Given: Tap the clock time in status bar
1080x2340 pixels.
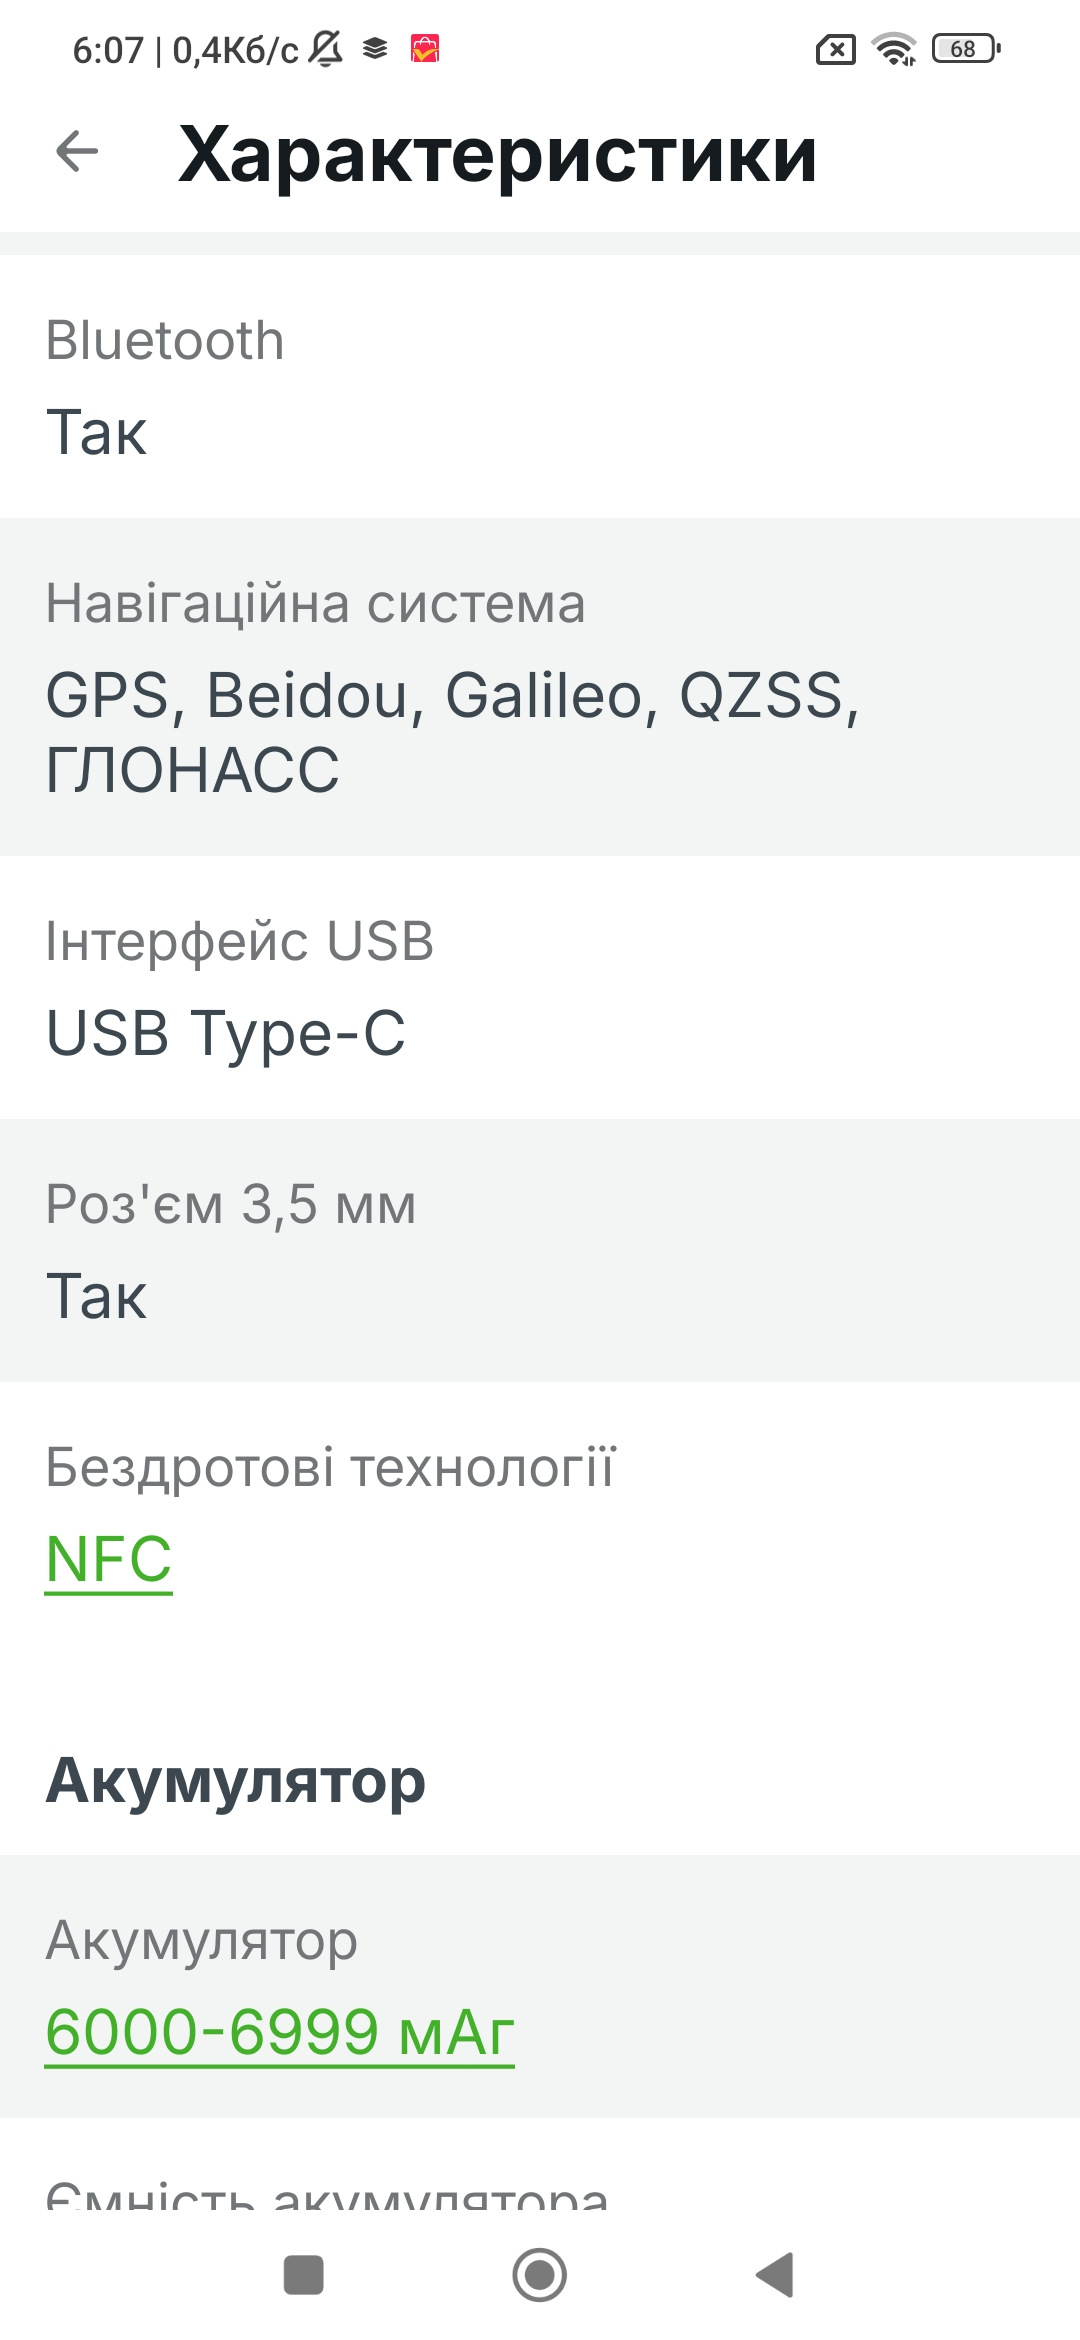Looking at the screenshot, I should click(x=108, y=50).
